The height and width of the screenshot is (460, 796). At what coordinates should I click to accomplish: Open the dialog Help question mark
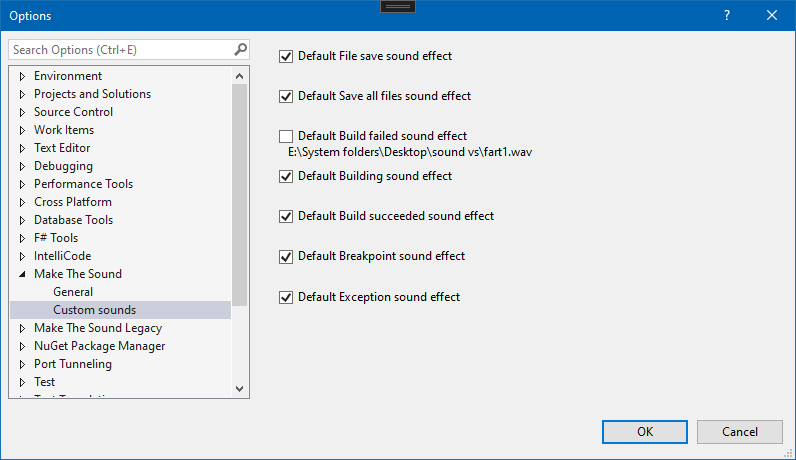pos(727,15)
